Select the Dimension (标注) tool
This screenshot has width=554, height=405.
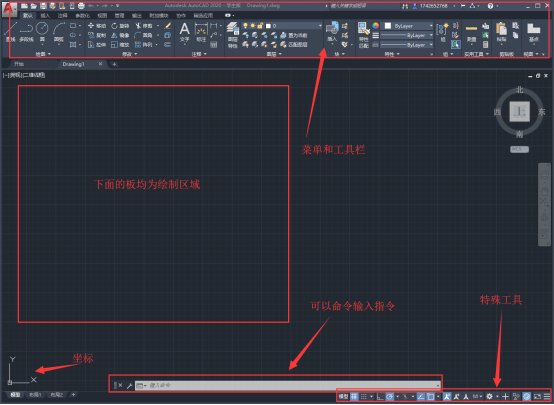tap(201, 32)
